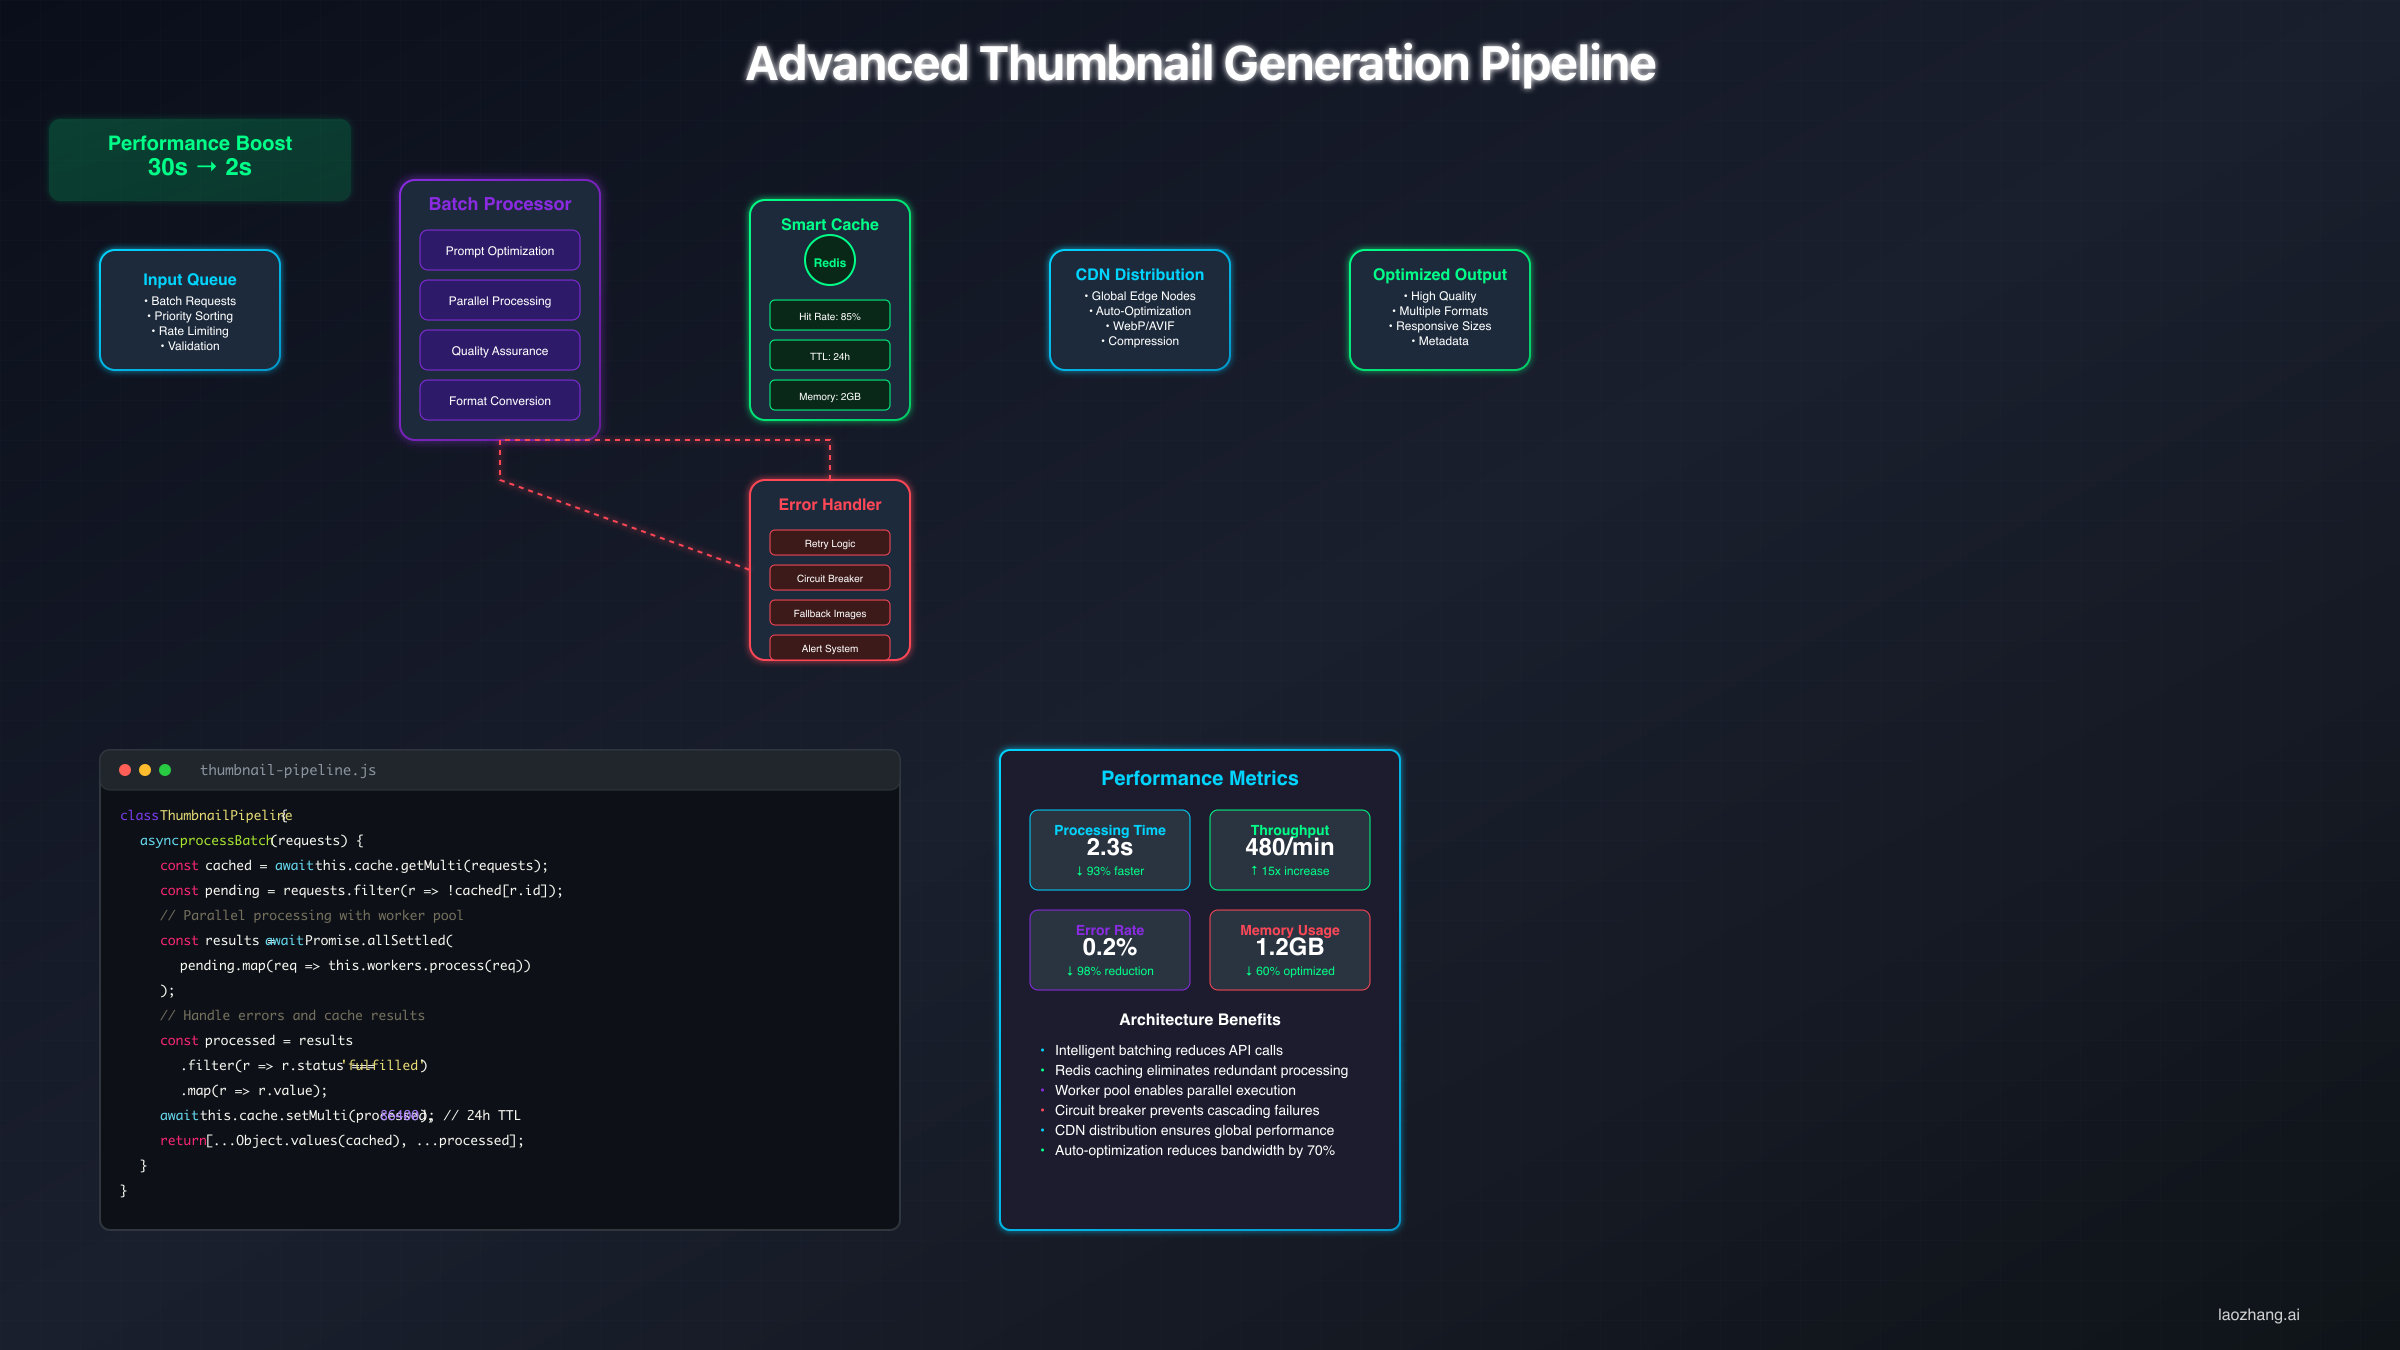The width and height of the screenshot is (2400, 1350).
Task: Select the Prompt Optimization box
Action: pos(500,250)
